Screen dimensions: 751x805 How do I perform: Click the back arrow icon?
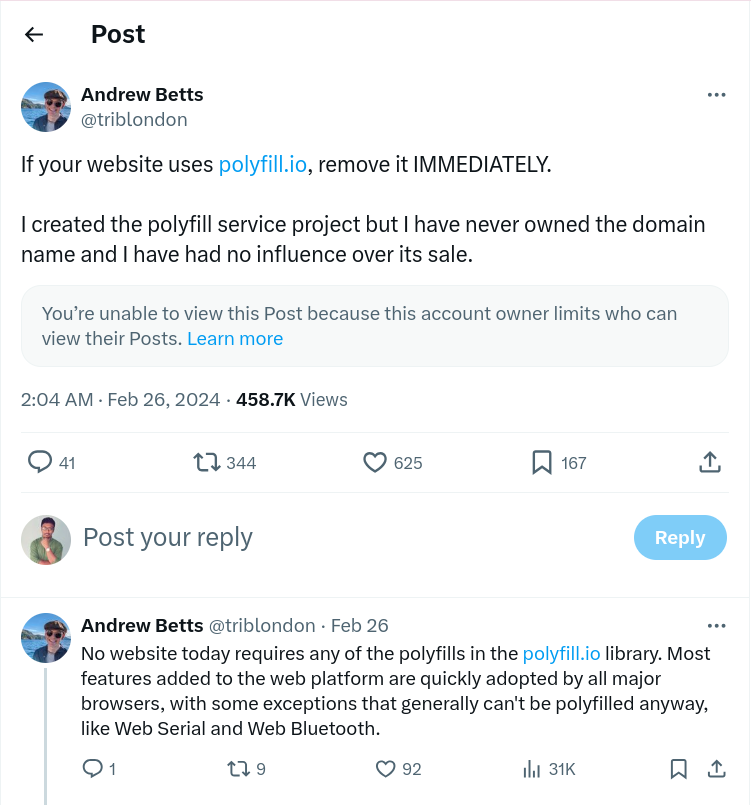click(34, 34)
